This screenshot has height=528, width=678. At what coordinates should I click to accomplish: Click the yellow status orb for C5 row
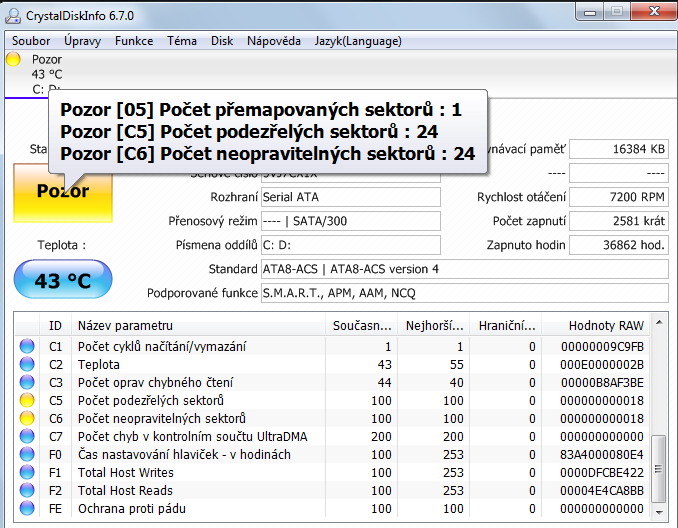coord(28,401)
